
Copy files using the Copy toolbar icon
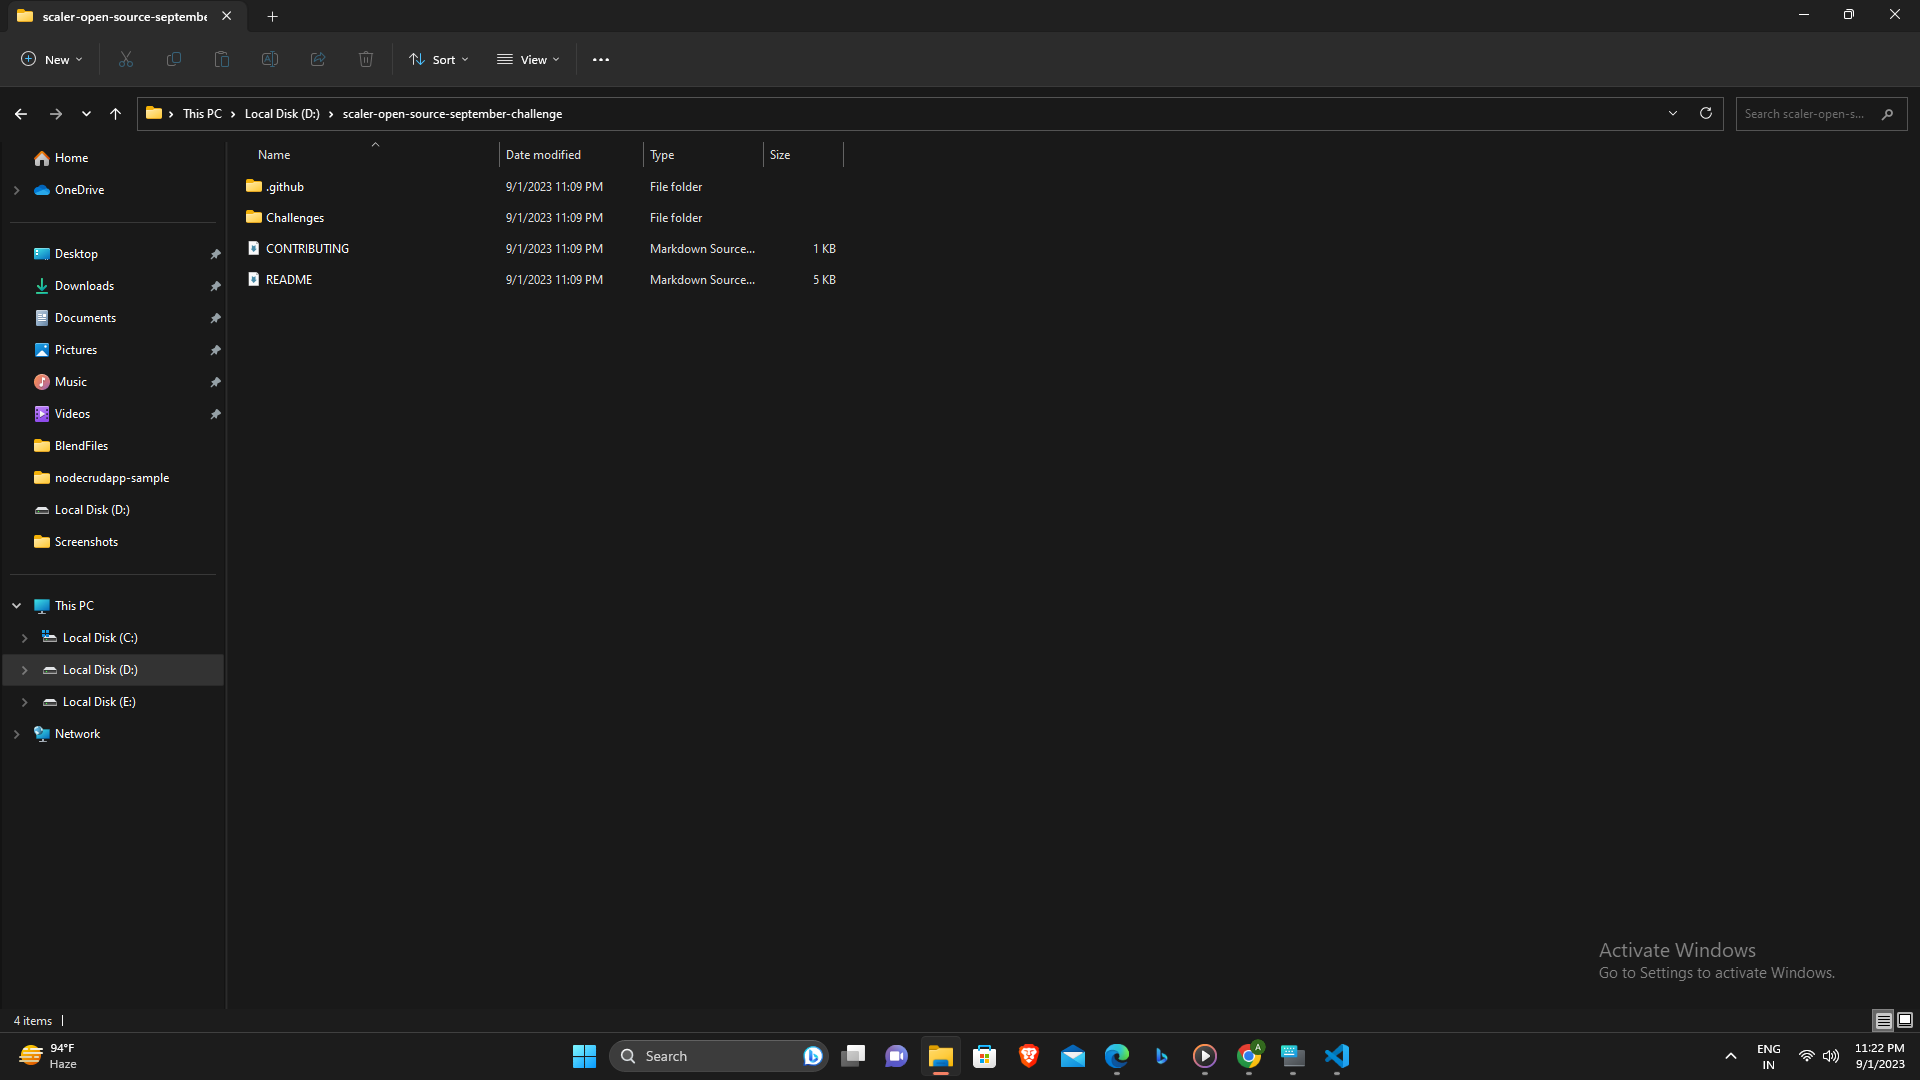coord(173,59)
